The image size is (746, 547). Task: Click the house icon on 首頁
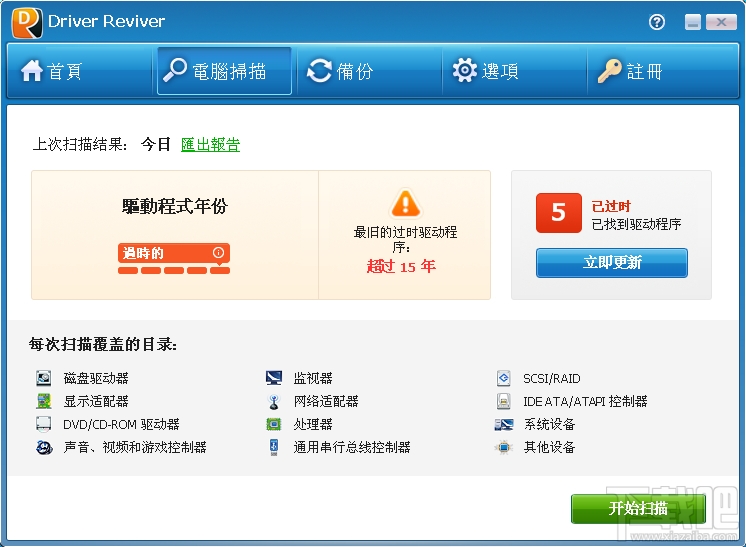coord(32,71)
